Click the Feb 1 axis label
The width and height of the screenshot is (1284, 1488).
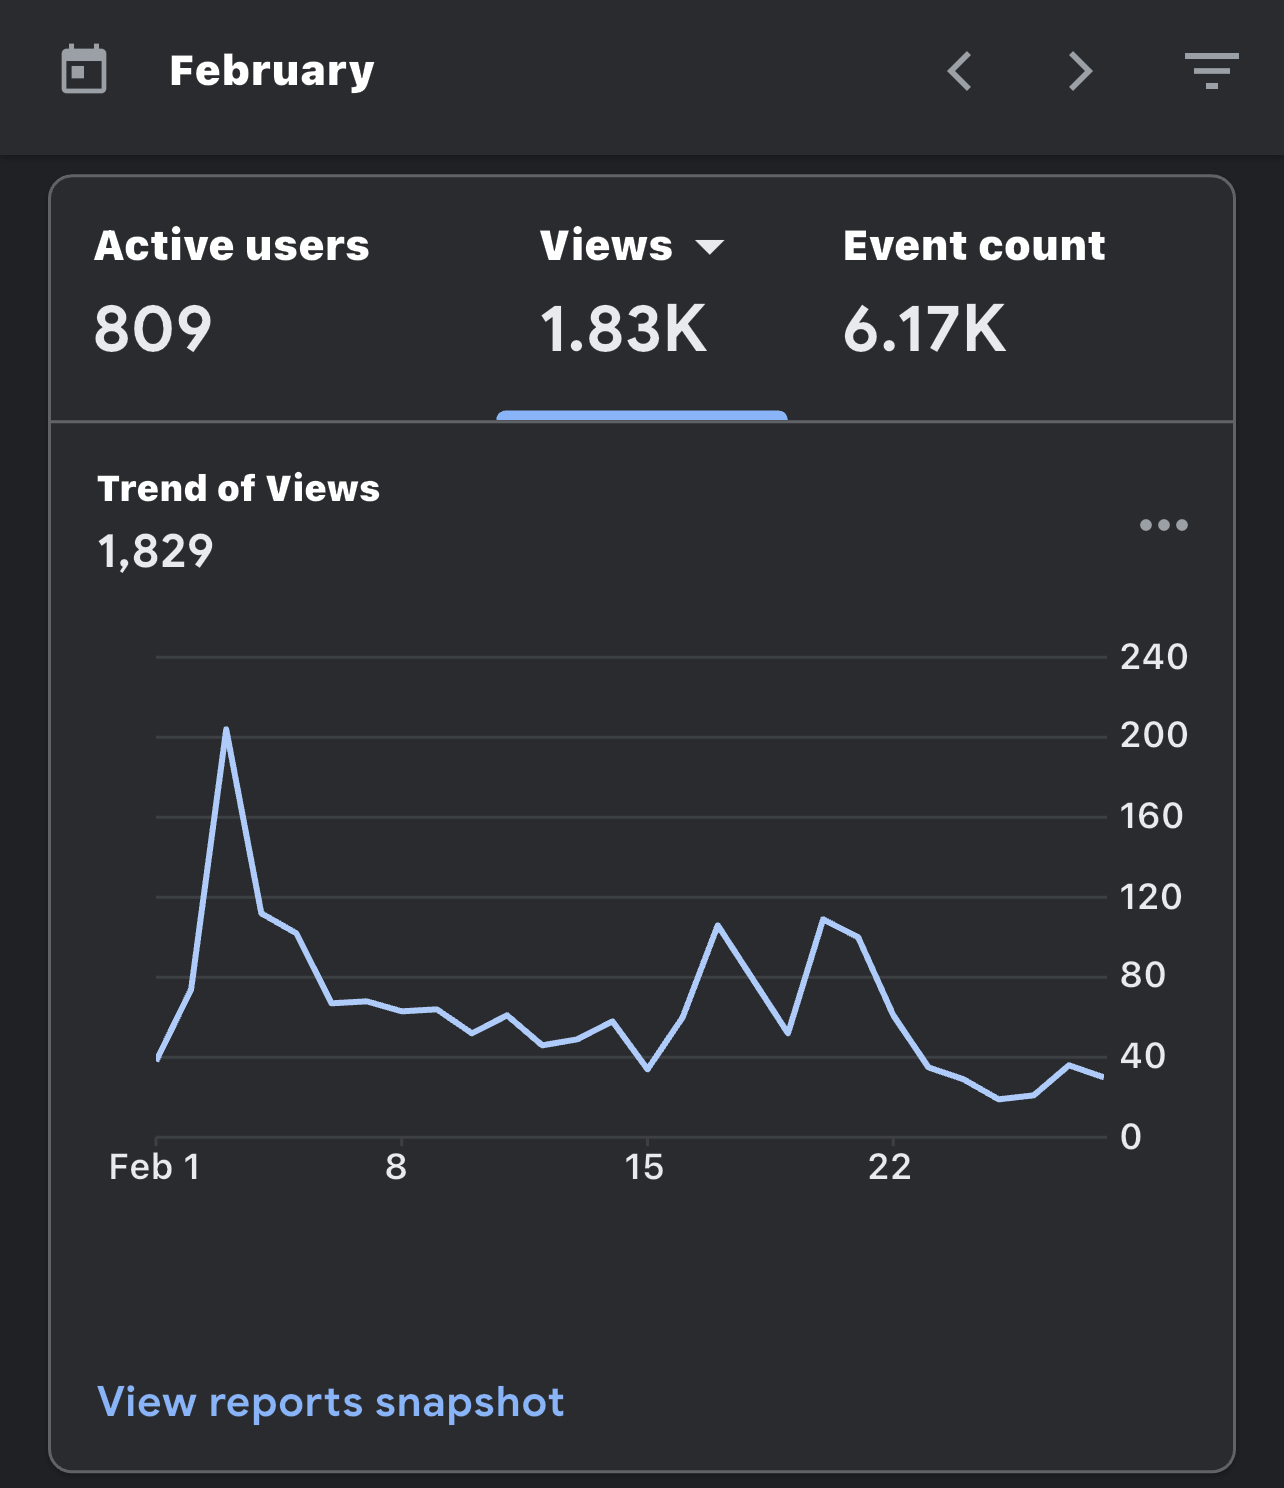155,1167
